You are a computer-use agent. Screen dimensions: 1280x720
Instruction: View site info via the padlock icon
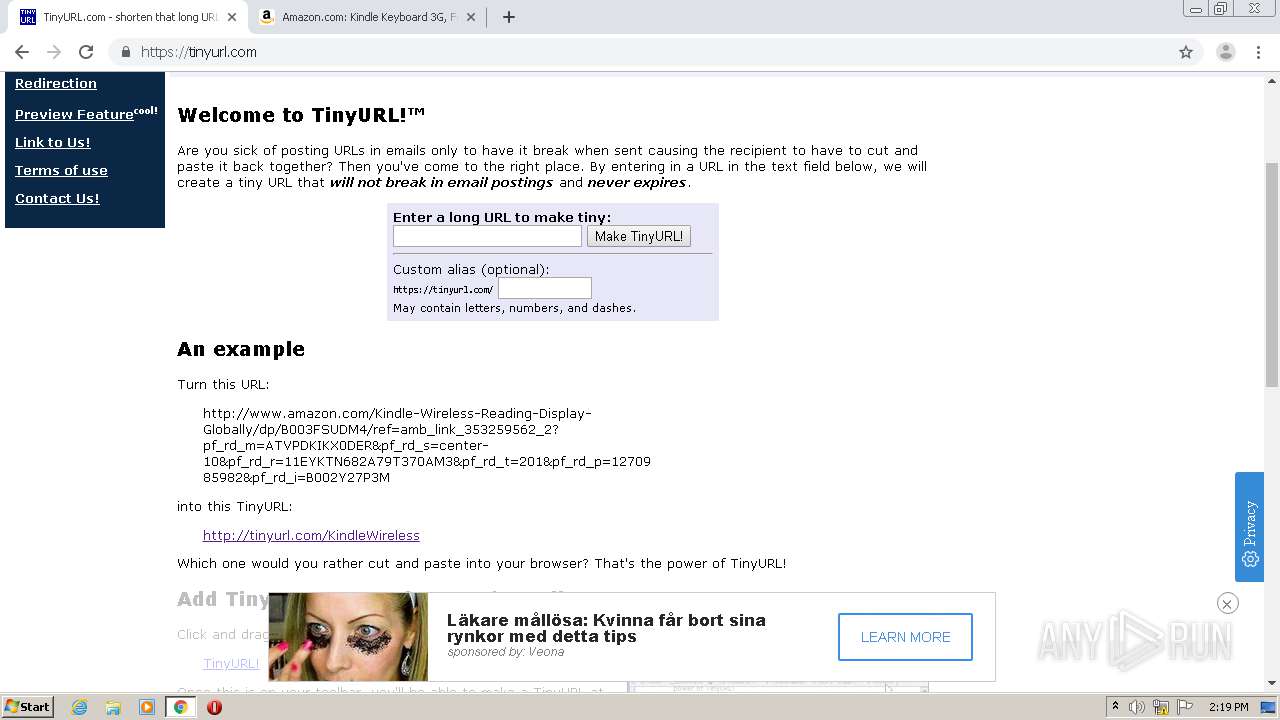pyautogui.click(x=126, y=52)
